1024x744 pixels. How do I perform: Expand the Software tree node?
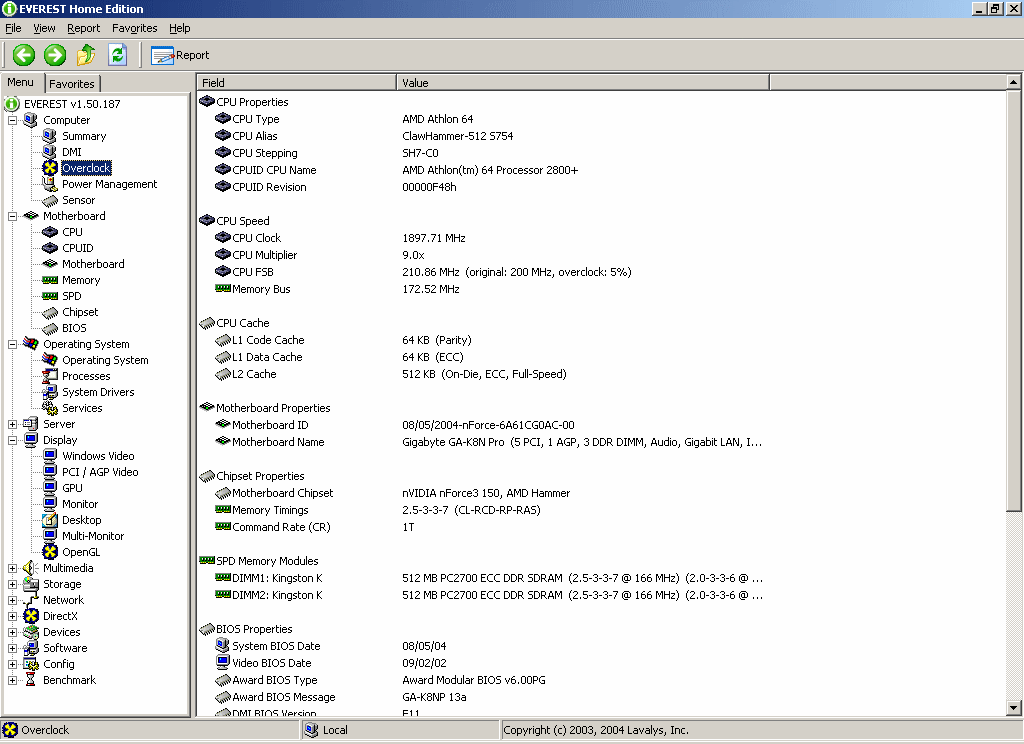coord(12,648)
